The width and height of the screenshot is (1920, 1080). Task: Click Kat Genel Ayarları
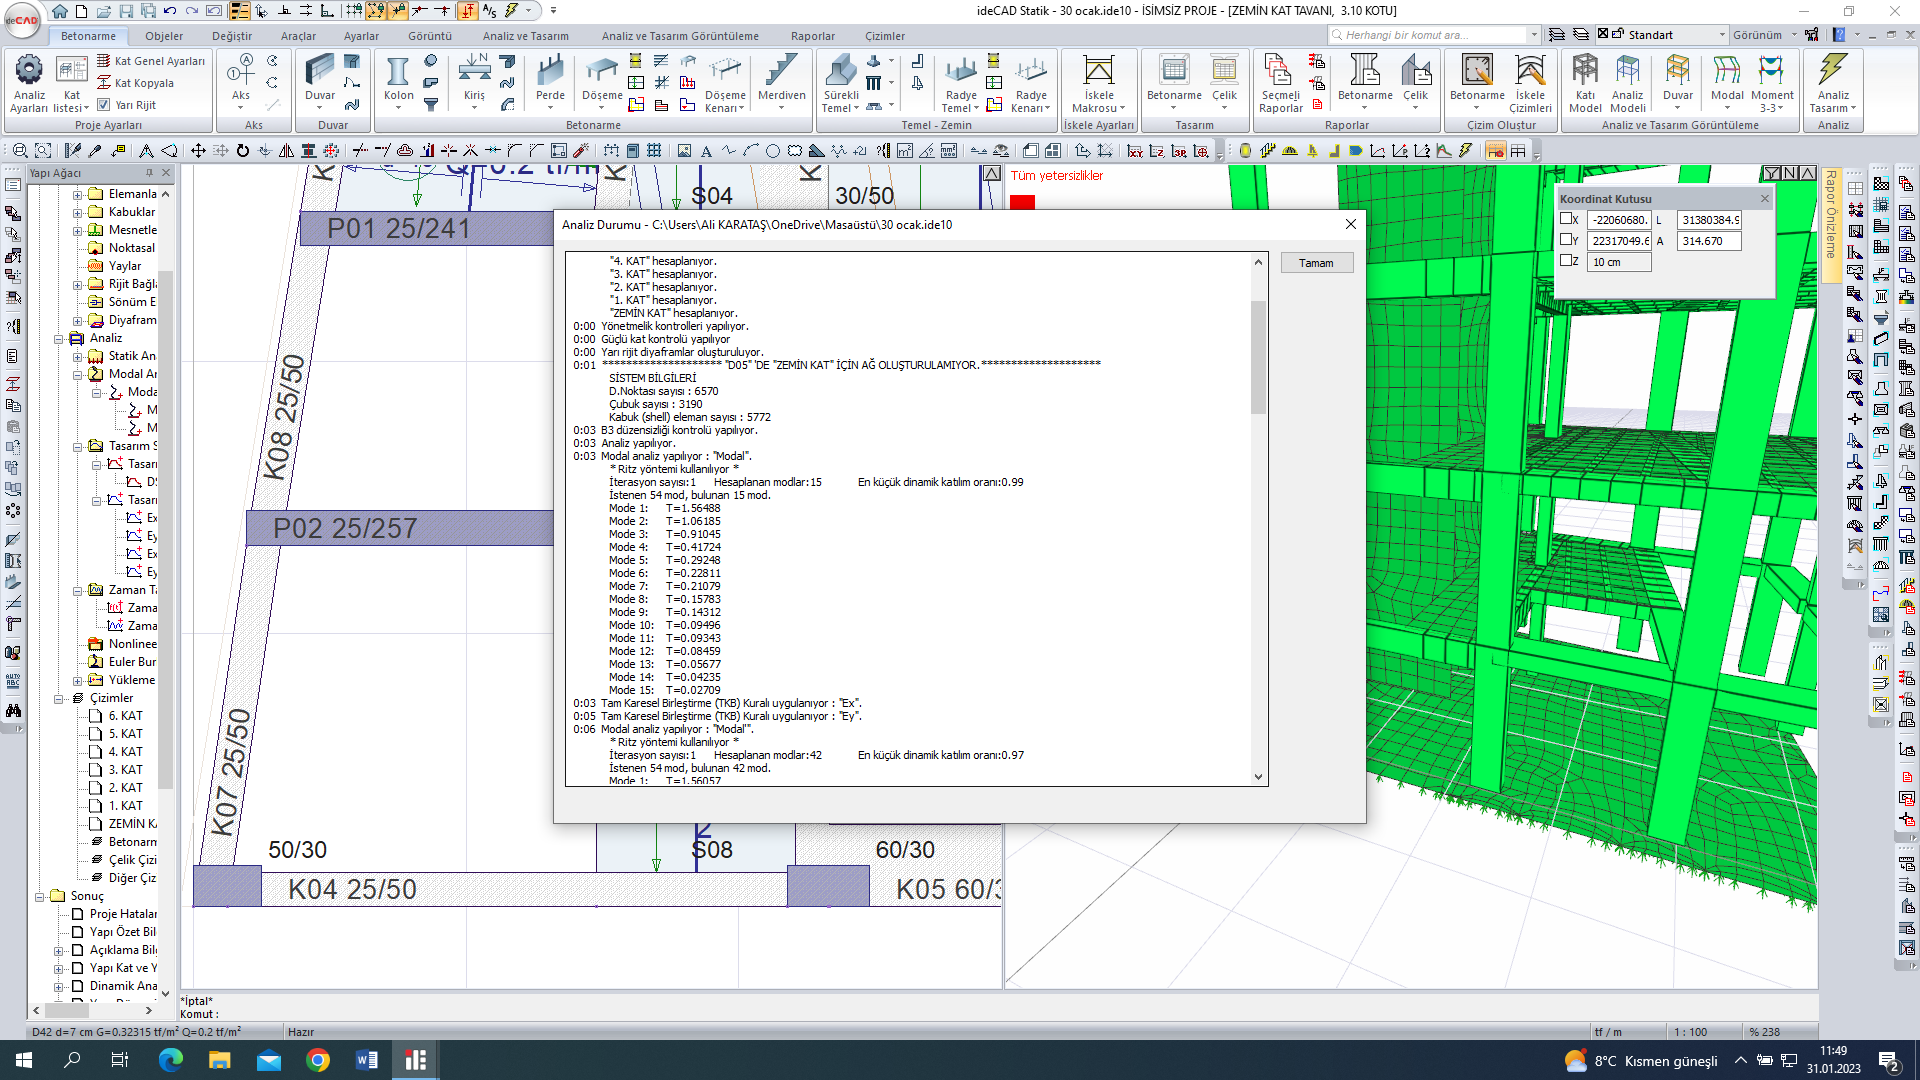tap(151, 61)
